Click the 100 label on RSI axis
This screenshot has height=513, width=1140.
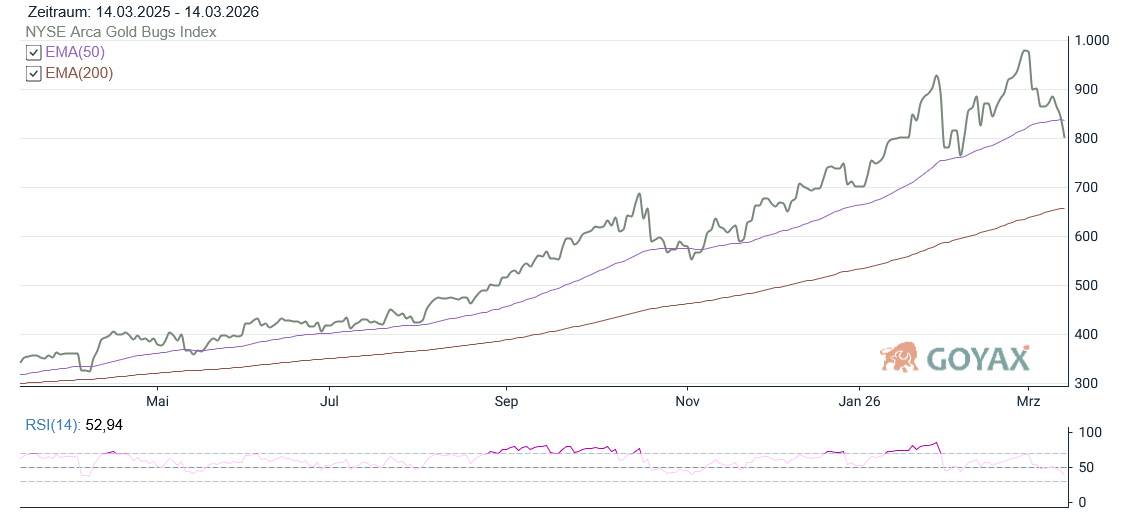pos(1089,433)
